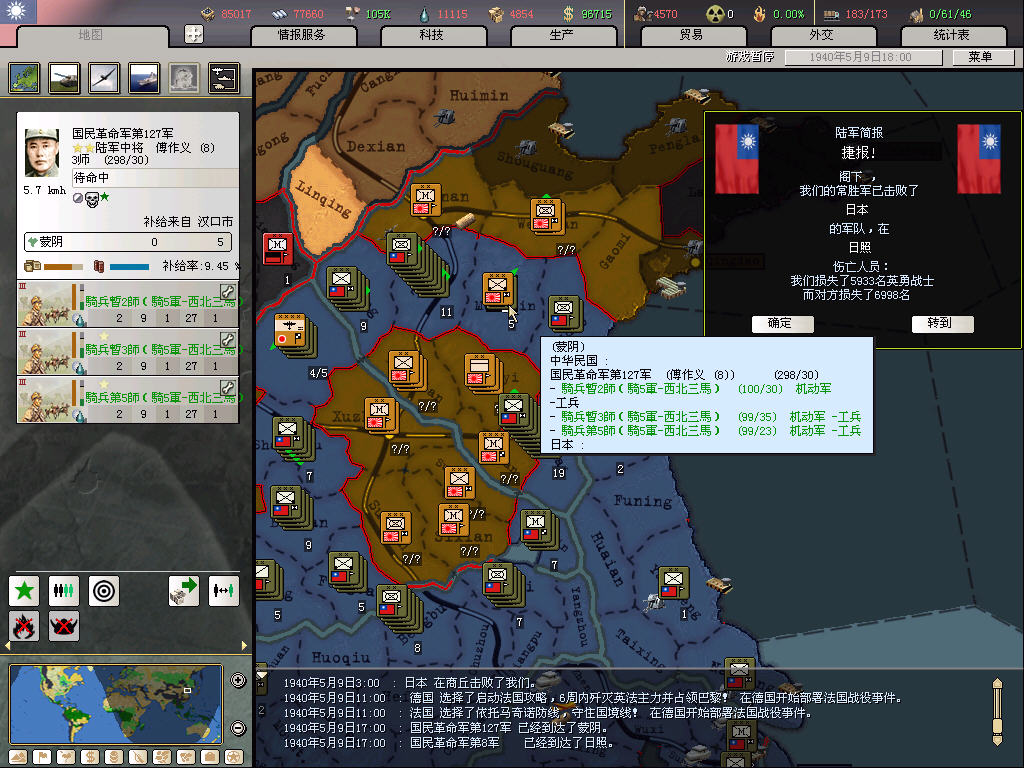Open the 待命中 orders box
The width and height of the screenshot is (1024, 768).
tap(155, 178)
